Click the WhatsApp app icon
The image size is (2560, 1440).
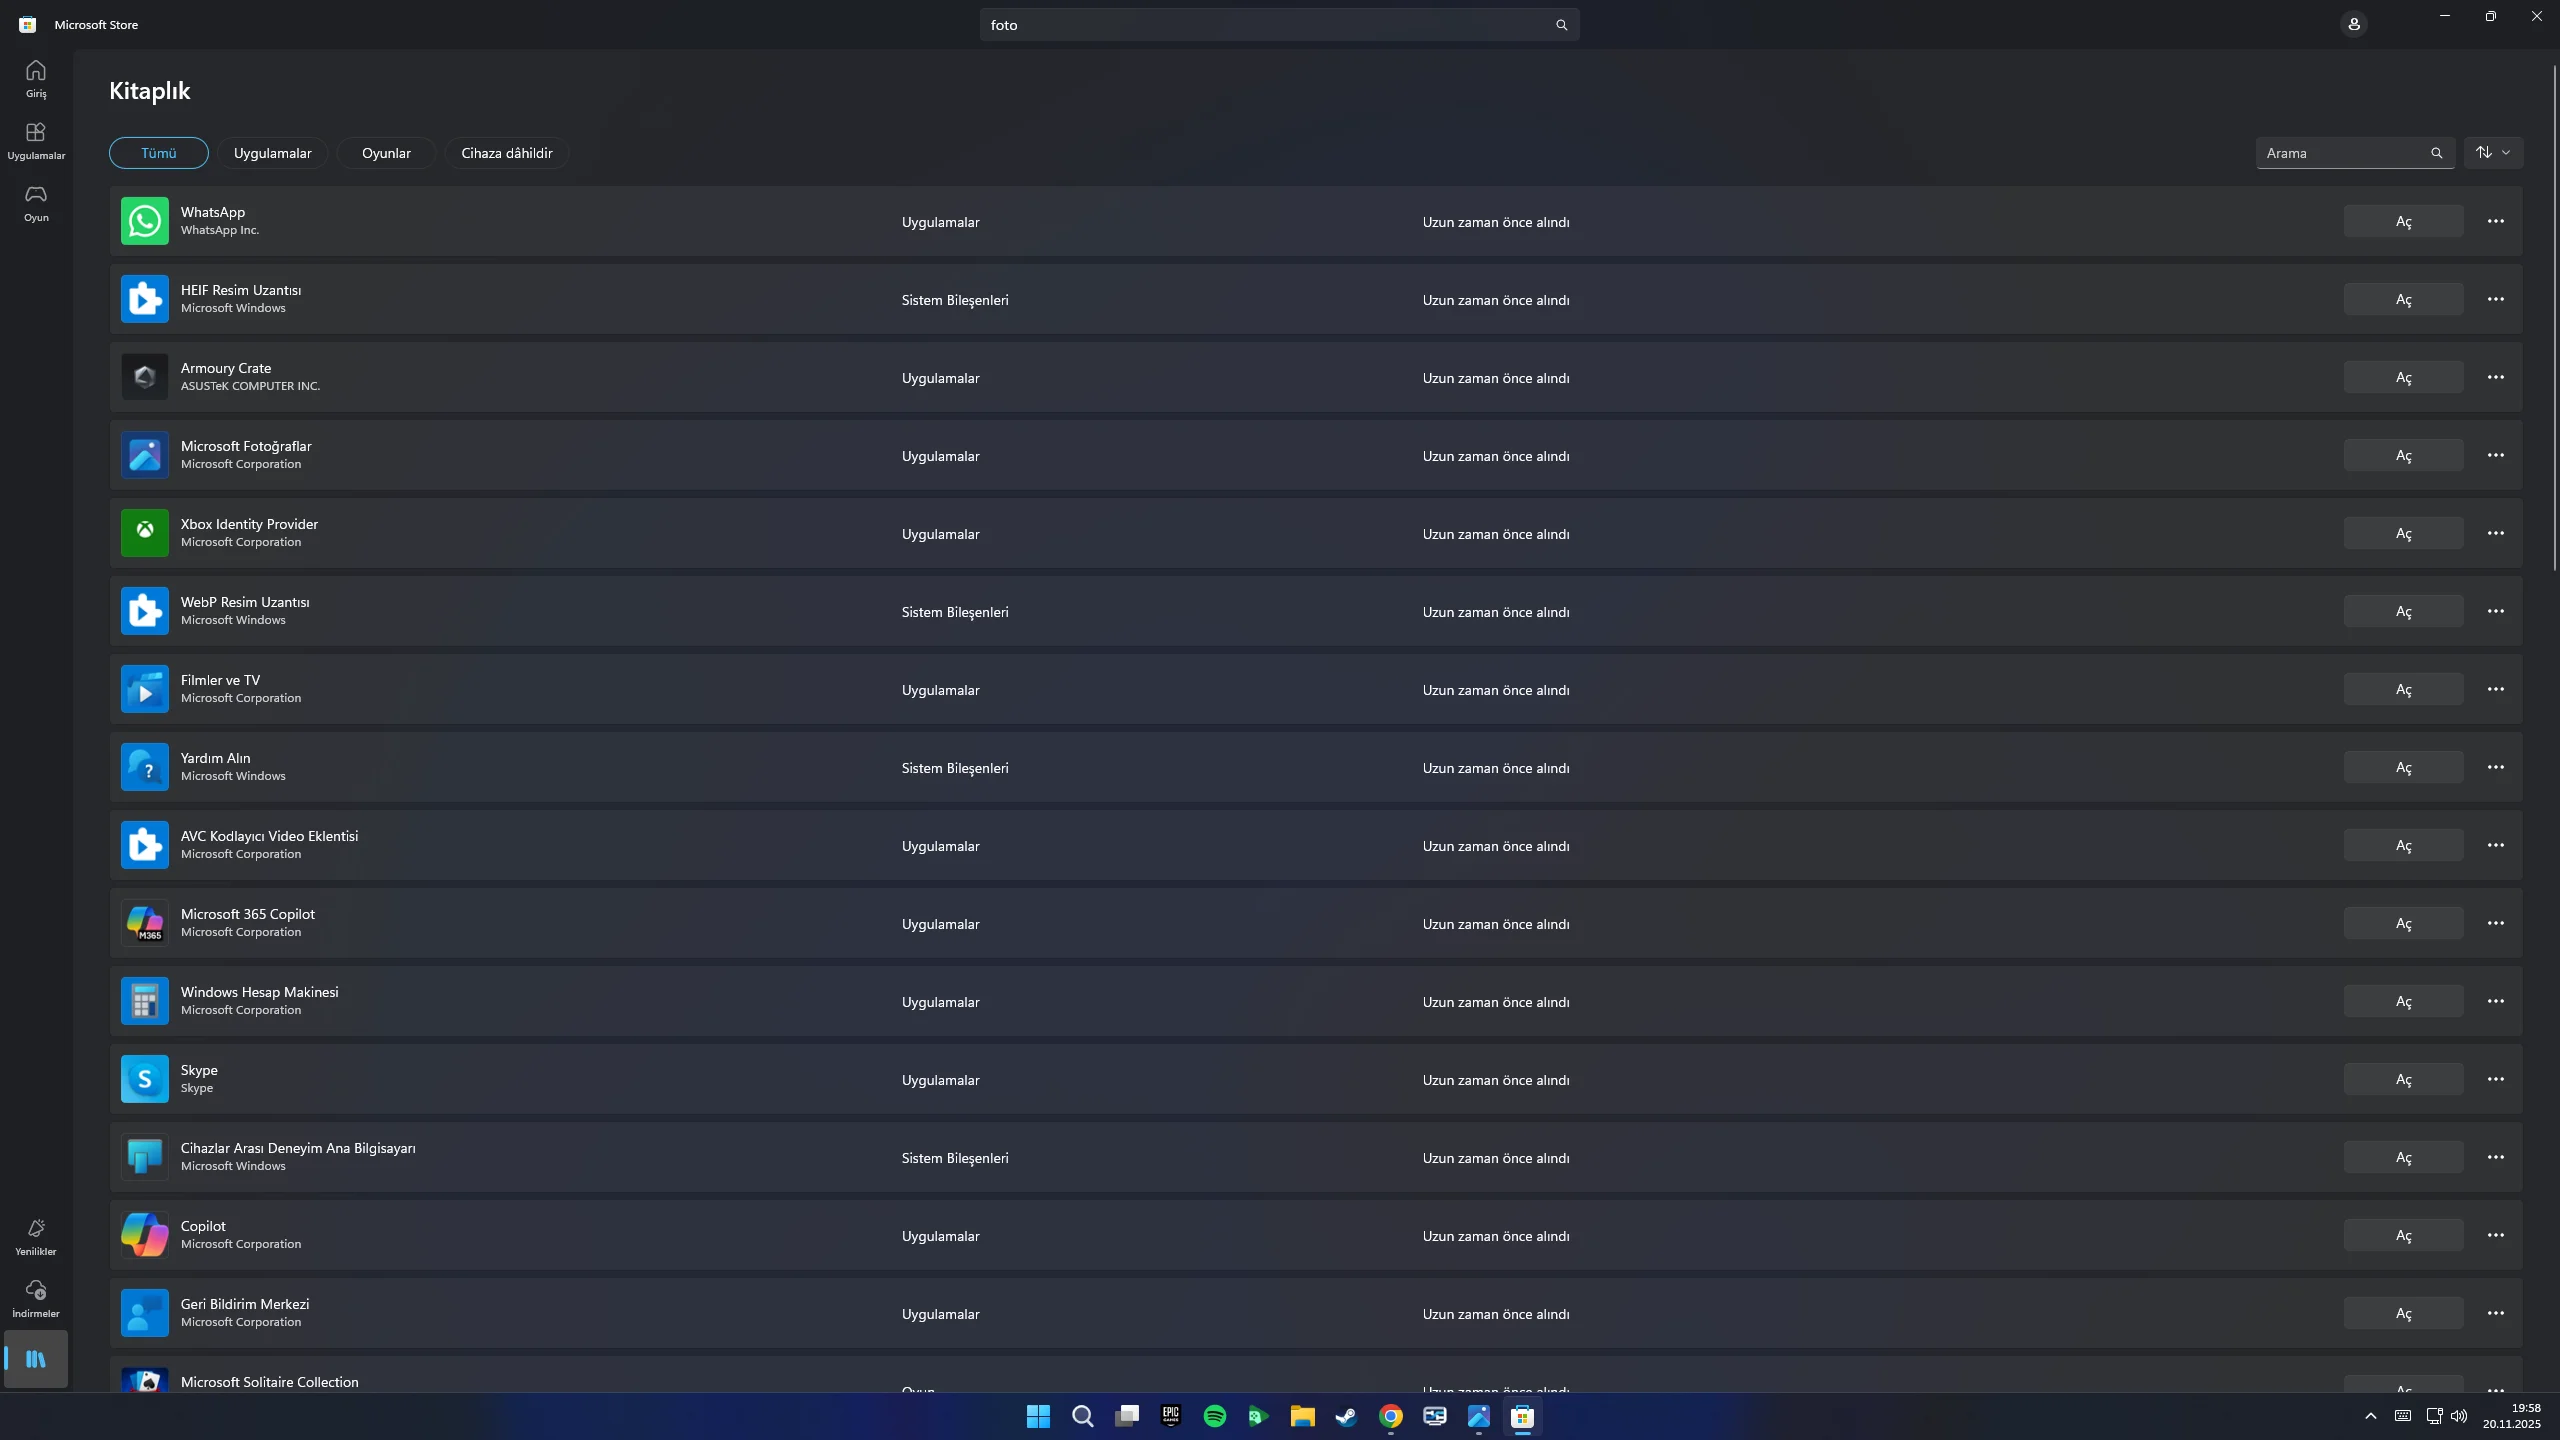click(145, 221)
